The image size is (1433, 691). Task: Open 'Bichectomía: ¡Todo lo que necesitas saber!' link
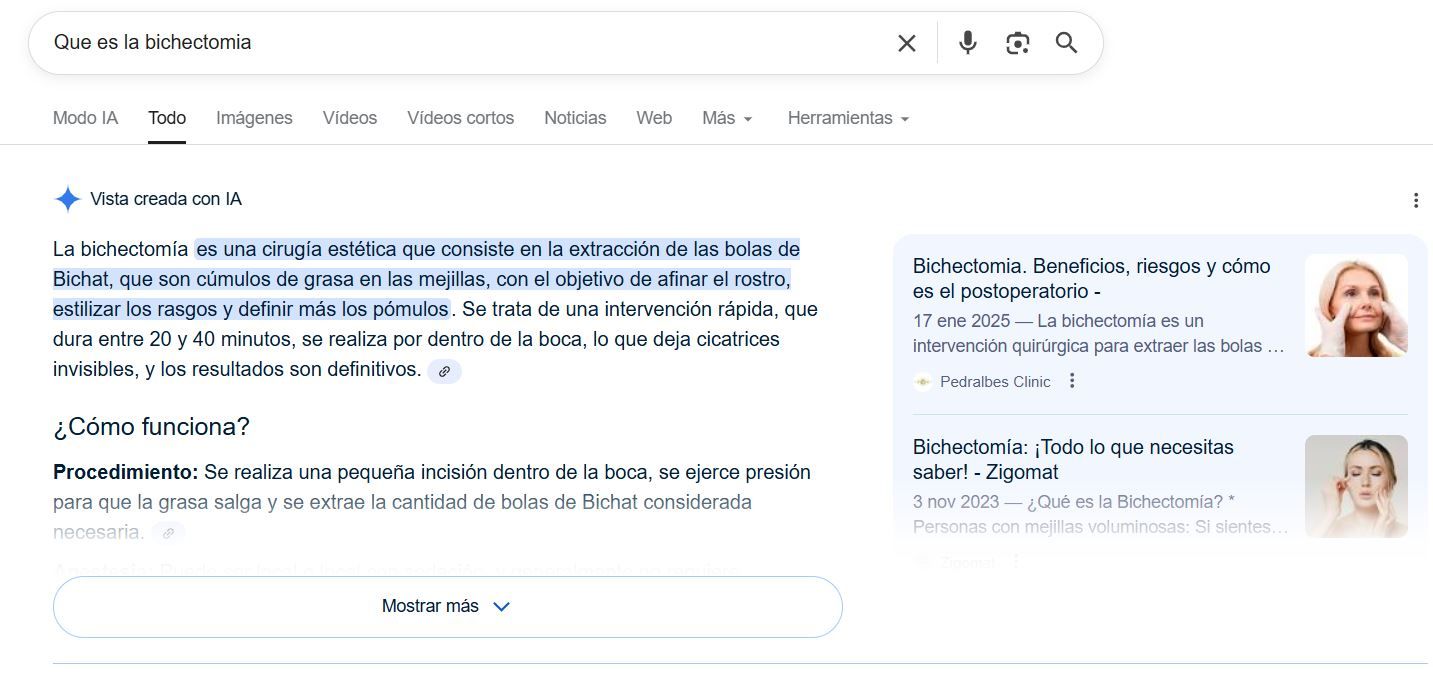point(1073,459)
